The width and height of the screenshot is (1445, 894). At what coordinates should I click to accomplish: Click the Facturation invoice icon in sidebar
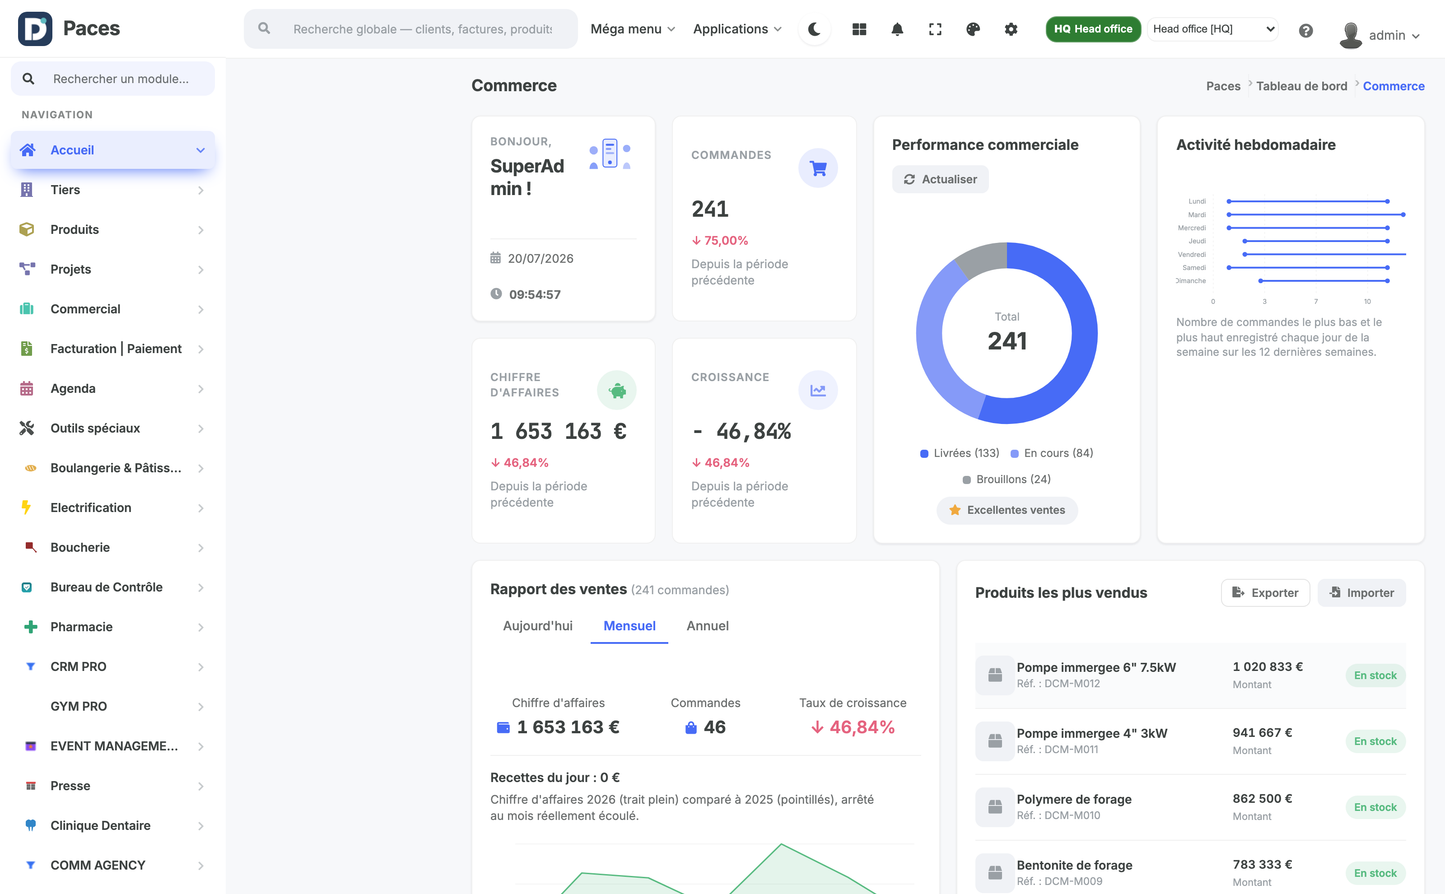pyautogui.click(x=27, y=348)
